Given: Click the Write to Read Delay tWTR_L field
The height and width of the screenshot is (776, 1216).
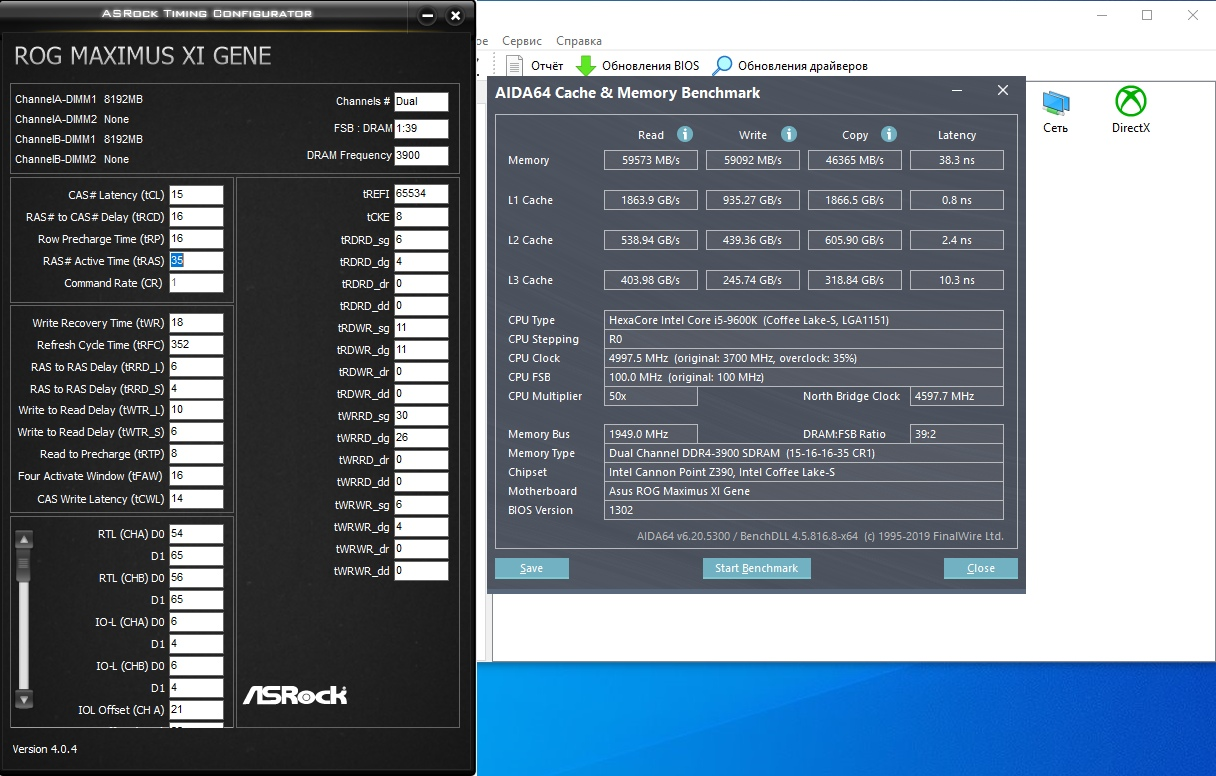Looking at the screenshot, I should (x=196, y=410).
